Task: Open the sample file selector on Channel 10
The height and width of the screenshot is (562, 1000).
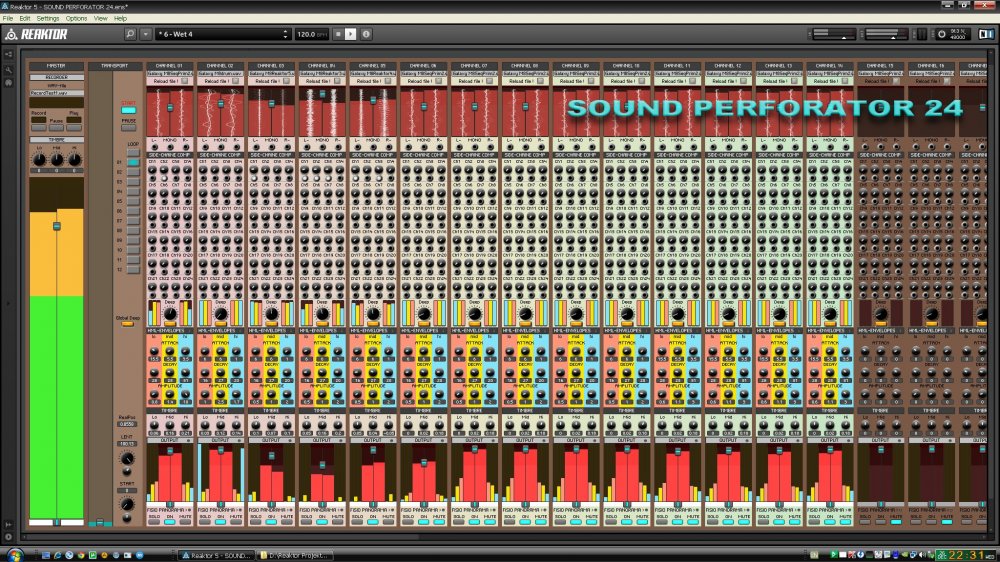Action: coord(627,74)
